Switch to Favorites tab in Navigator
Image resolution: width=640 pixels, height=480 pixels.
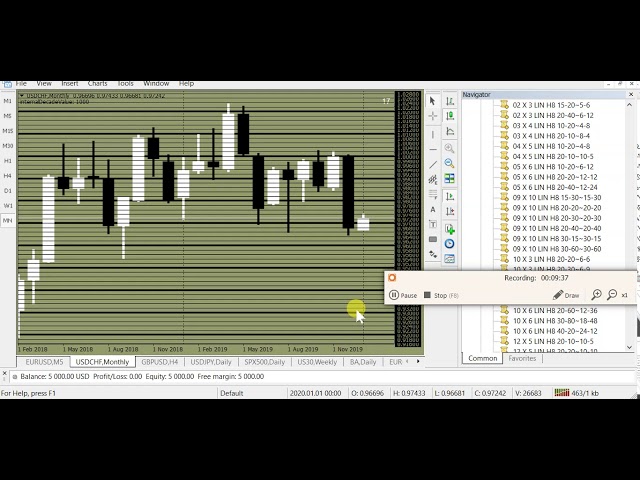[522, 358]
